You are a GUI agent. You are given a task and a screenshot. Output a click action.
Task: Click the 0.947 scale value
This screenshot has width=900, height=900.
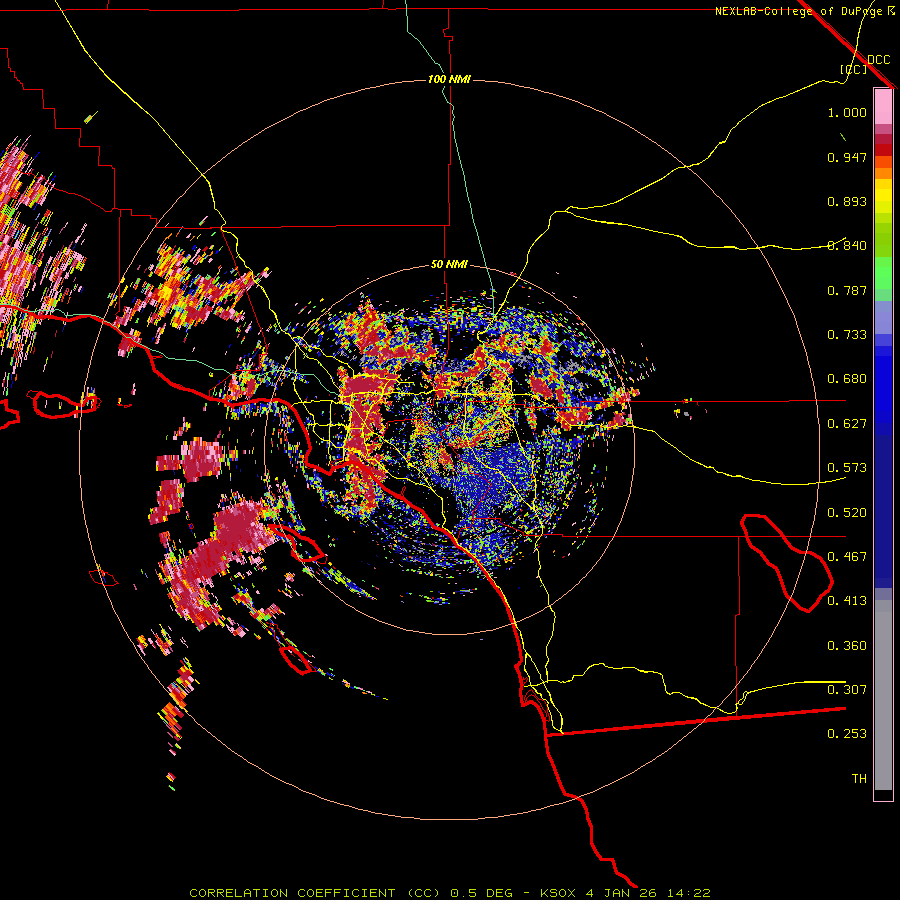pyautogui.click(x=847, y=157)
